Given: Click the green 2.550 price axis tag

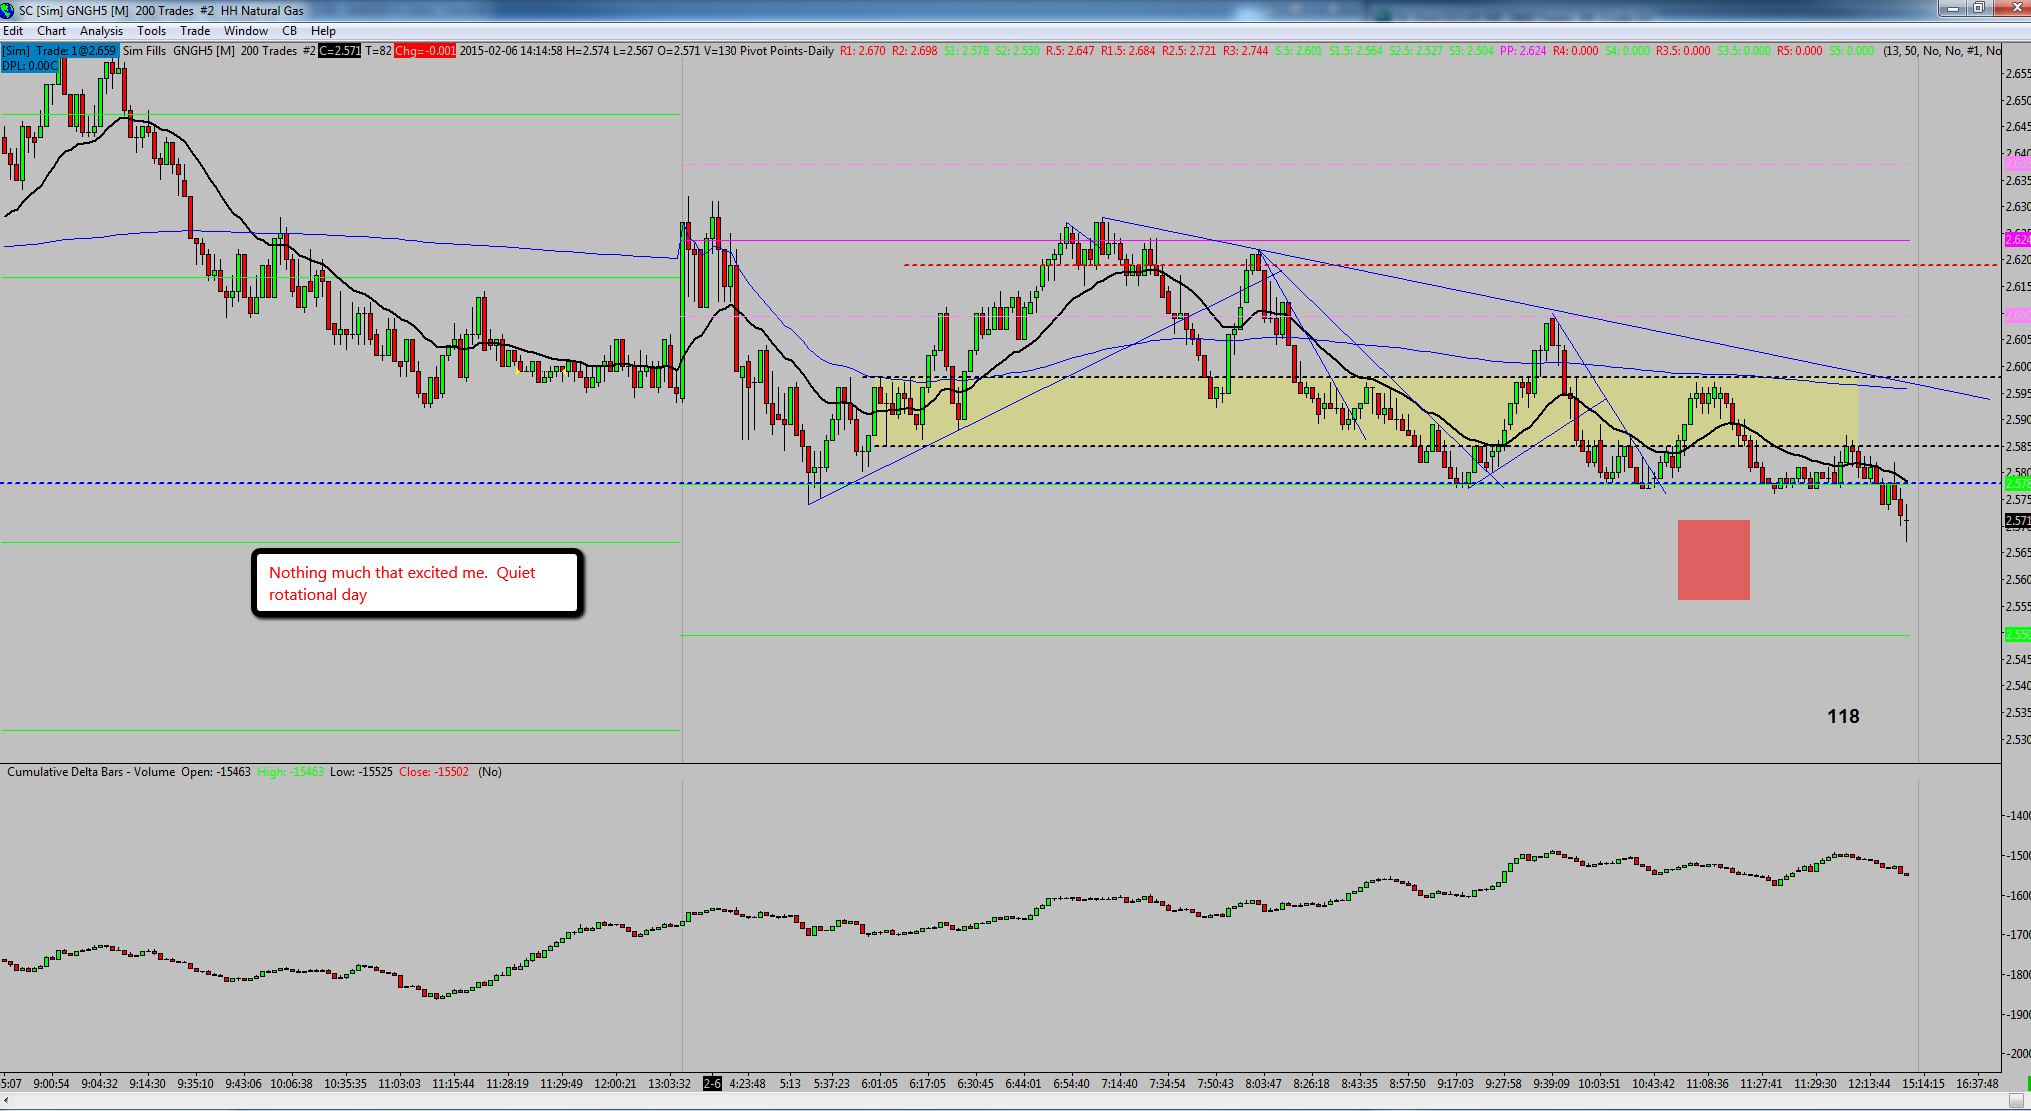Looking at the screenshot, I should point(2017,634).
